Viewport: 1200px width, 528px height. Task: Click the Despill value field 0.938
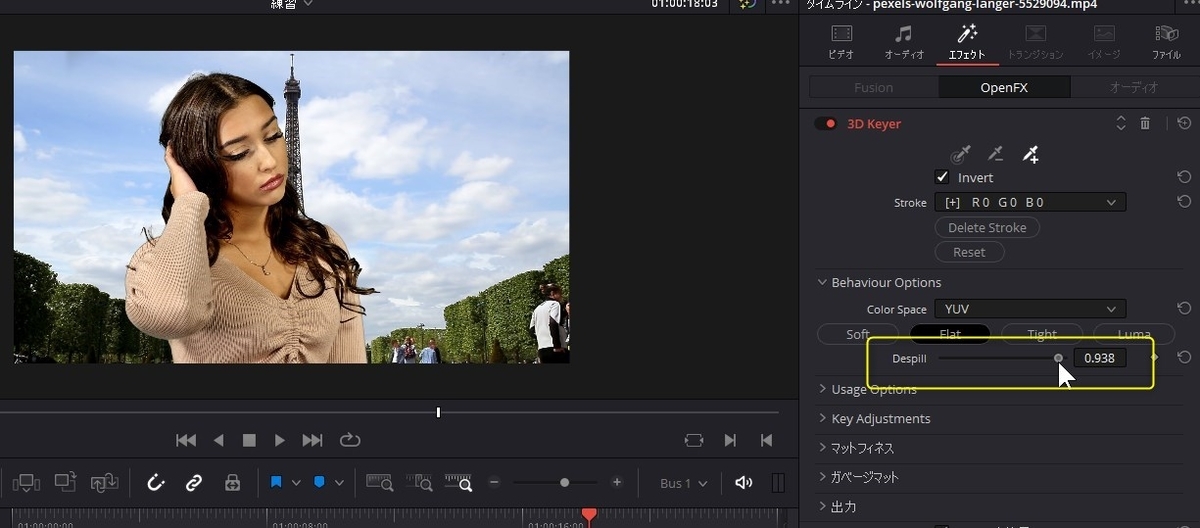tap(1100, 357)
